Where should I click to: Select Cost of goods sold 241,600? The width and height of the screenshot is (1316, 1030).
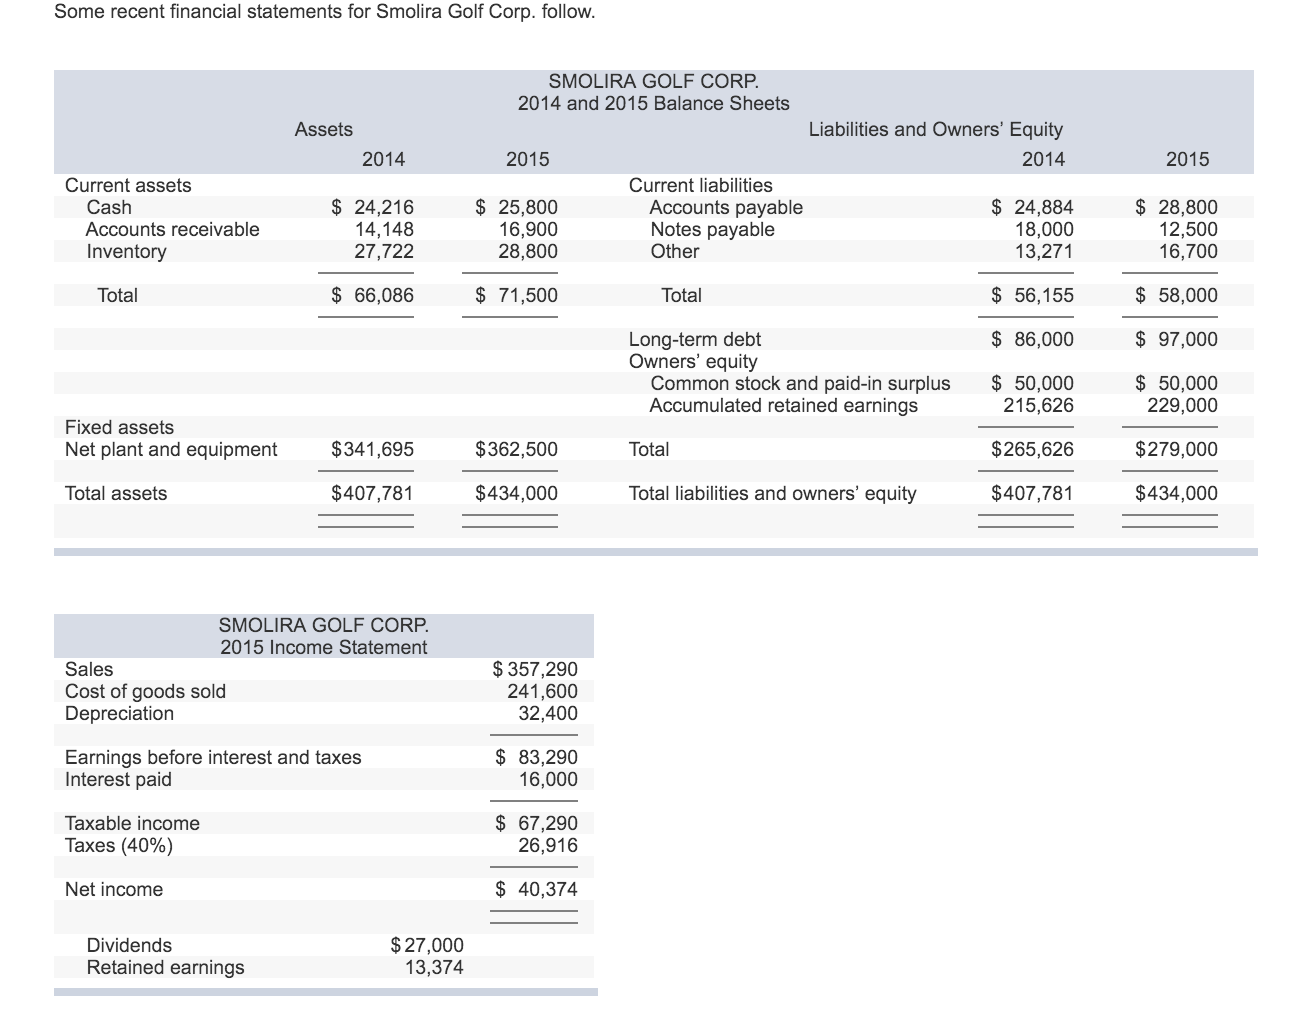[x=542, y=691]
